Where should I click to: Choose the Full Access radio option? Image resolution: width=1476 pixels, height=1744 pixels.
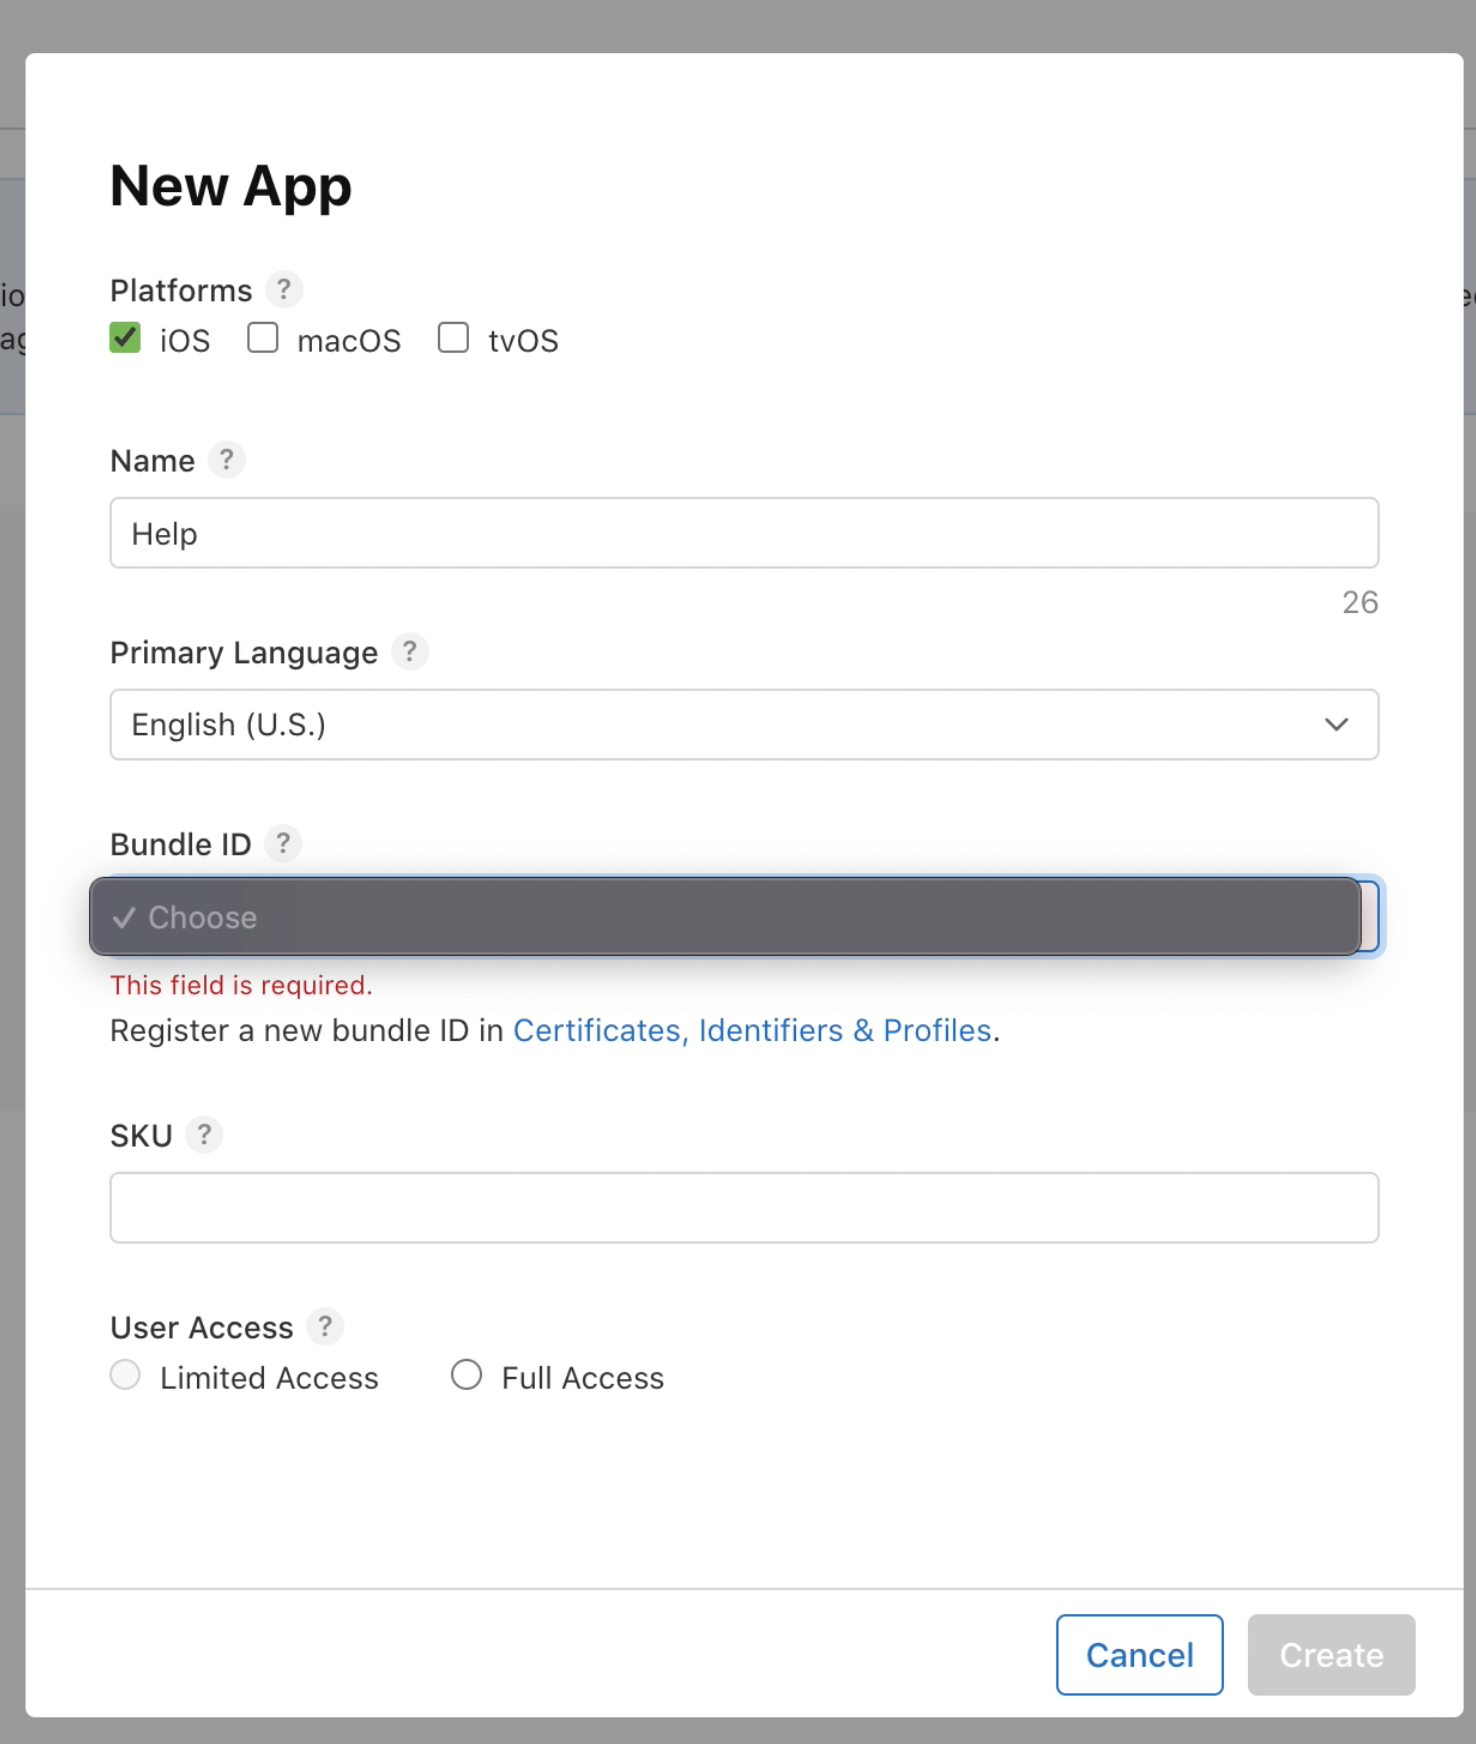point(466,1375)
